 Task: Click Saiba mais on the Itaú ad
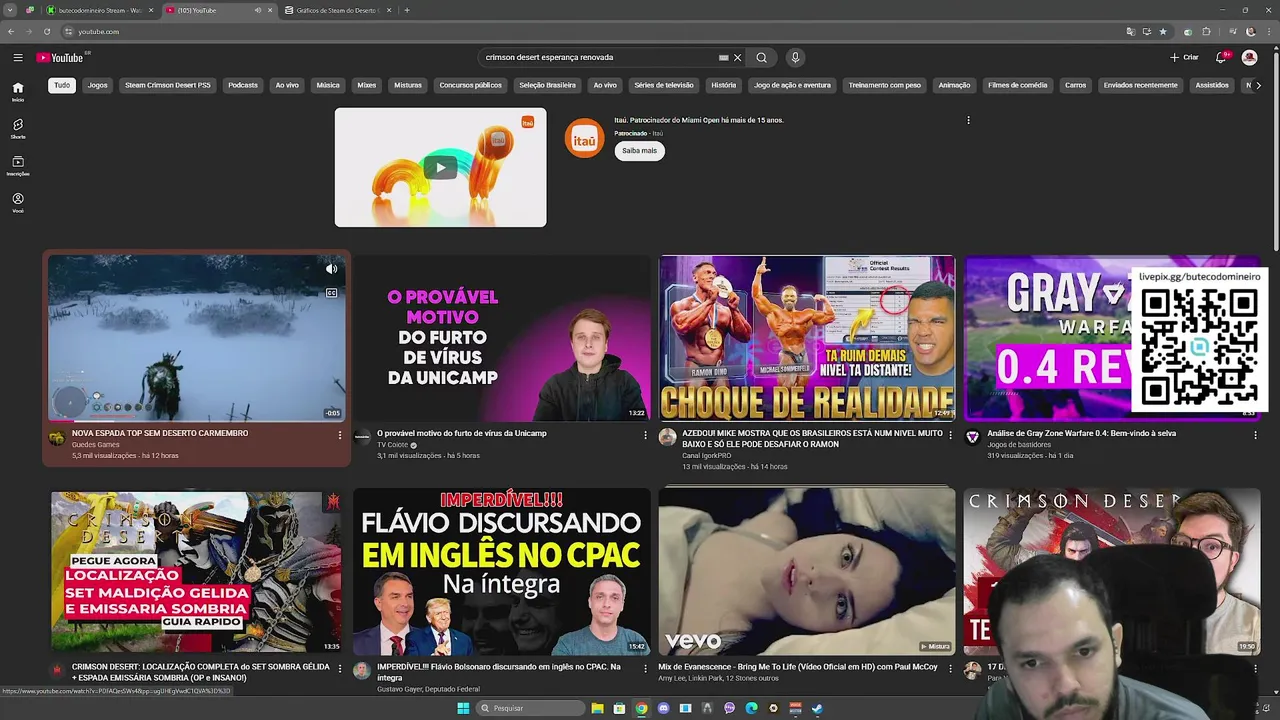pos(639,150)
